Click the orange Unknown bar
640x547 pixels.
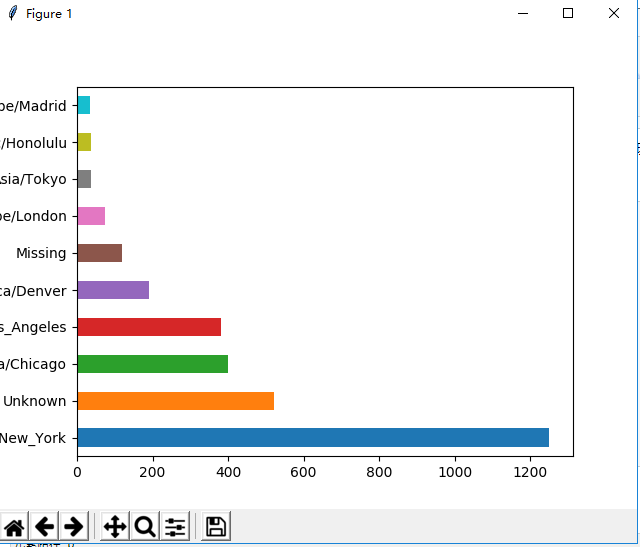pyautogui.click(x=176, y=401)
